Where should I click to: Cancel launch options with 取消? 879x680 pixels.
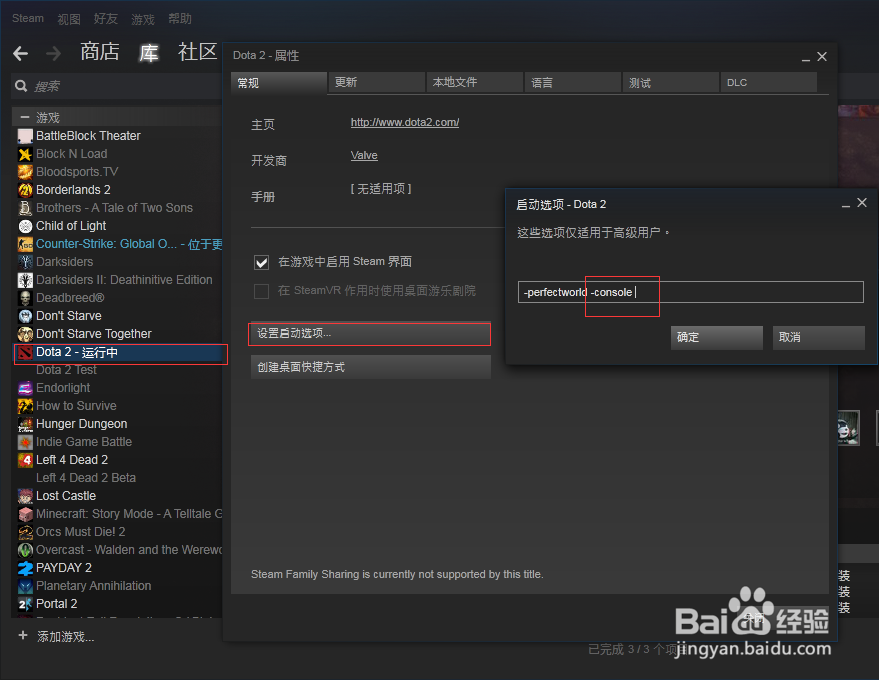818,337
